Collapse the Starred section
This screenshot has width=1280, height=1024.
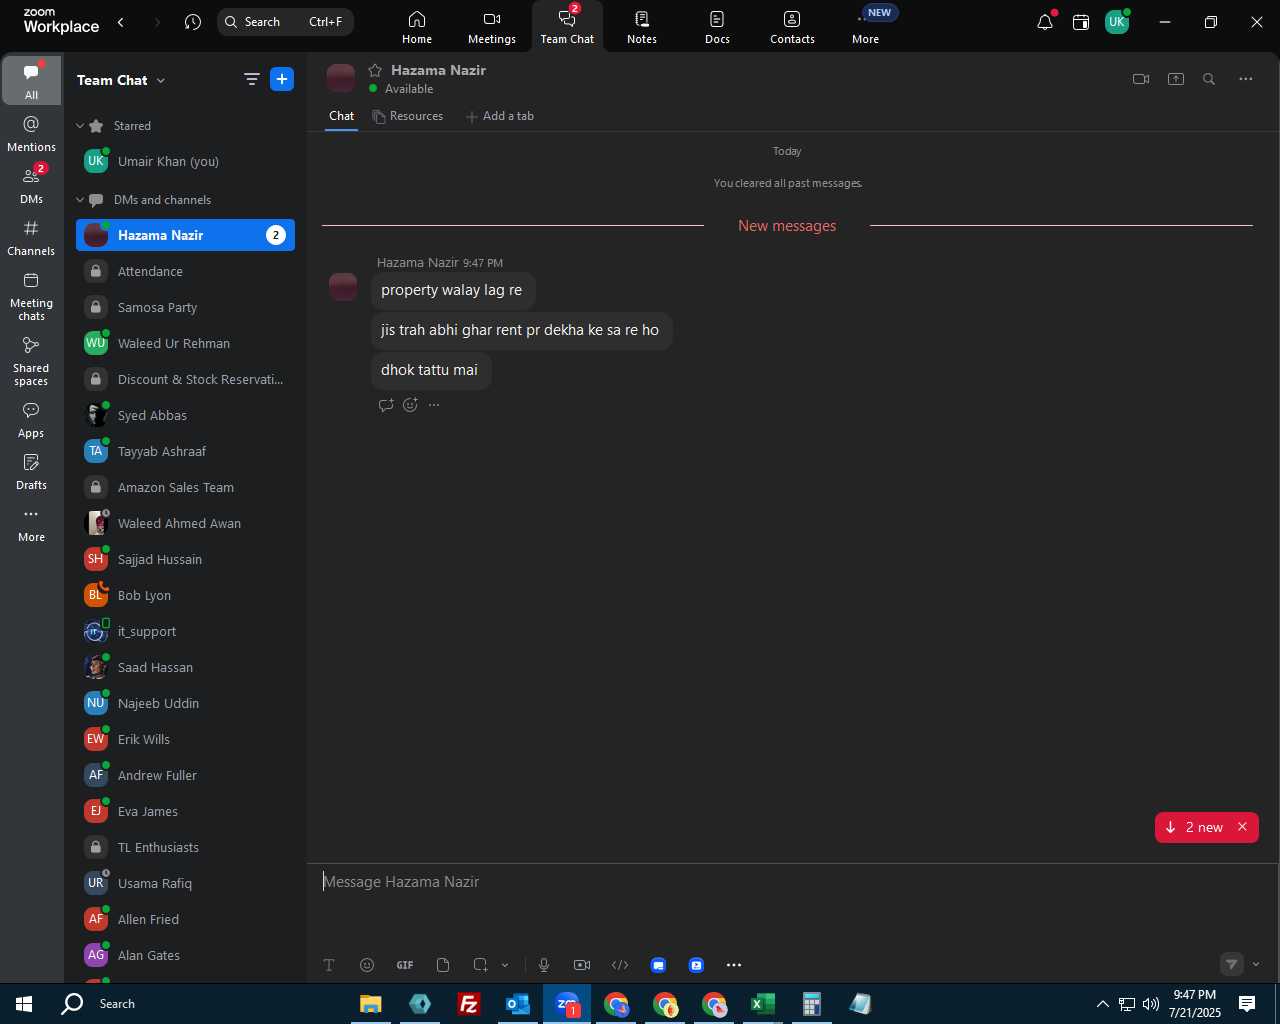80,126
